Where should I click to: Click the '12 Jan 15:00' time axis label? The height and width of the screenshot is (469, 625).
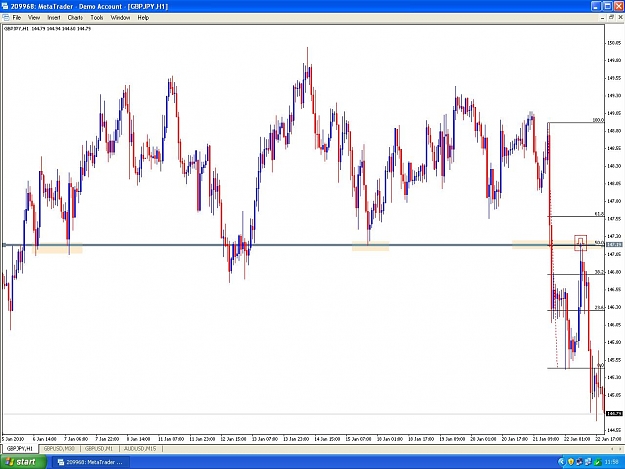(x=233, y=439)
